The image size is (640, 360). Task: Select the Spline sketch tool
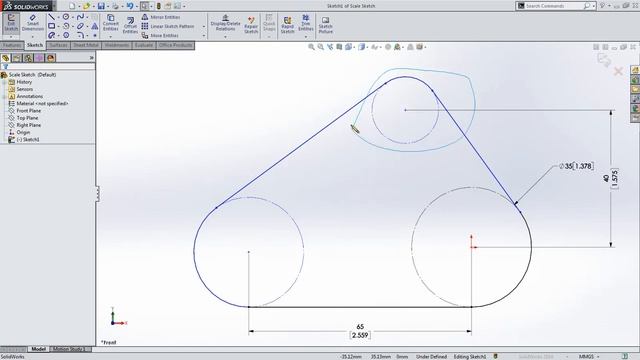pos(80,17)
